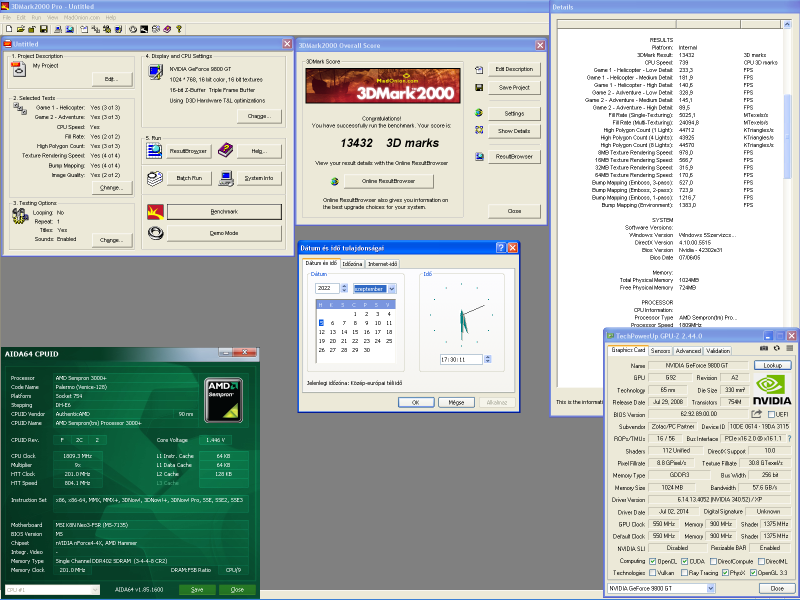
Task: Click the open-folder icon in 3DMark toolbar
Action: 21,29
